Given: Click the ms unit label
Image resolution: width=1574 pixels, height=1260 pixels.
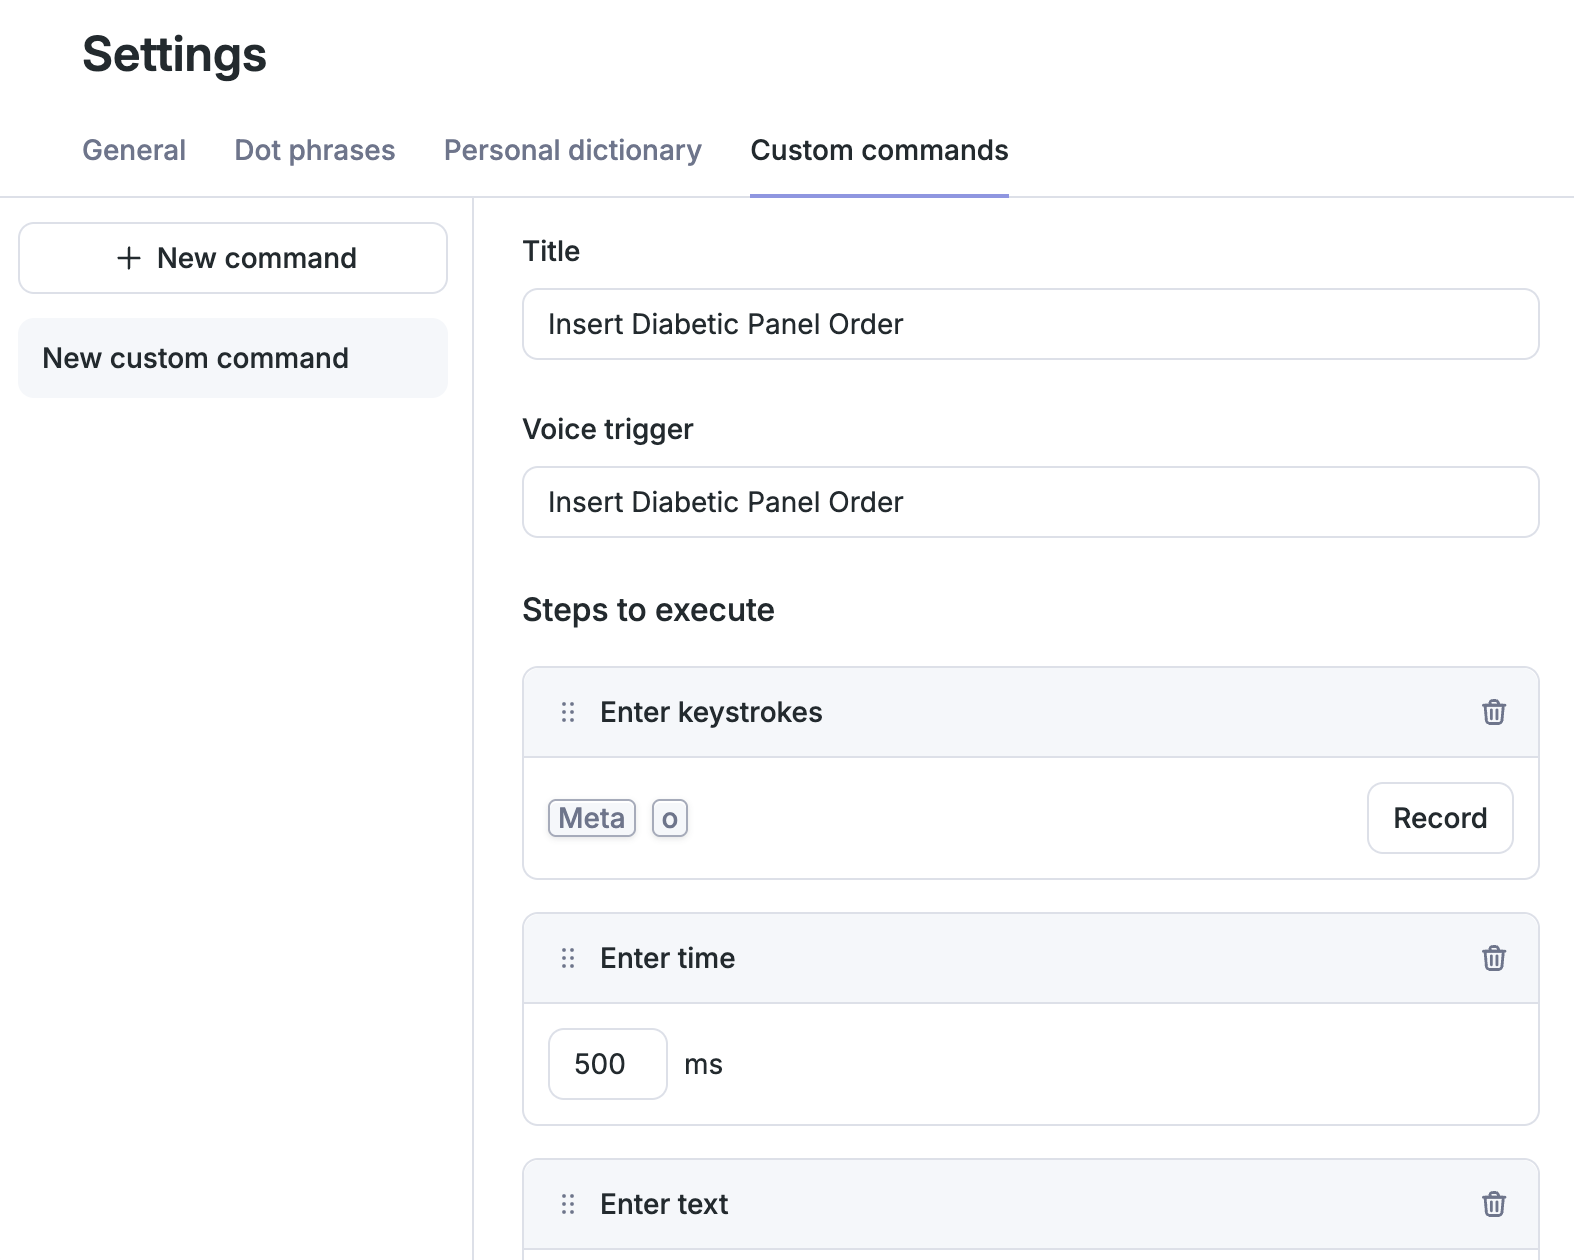Looking at the screenshot, I should pos(703,1064).
